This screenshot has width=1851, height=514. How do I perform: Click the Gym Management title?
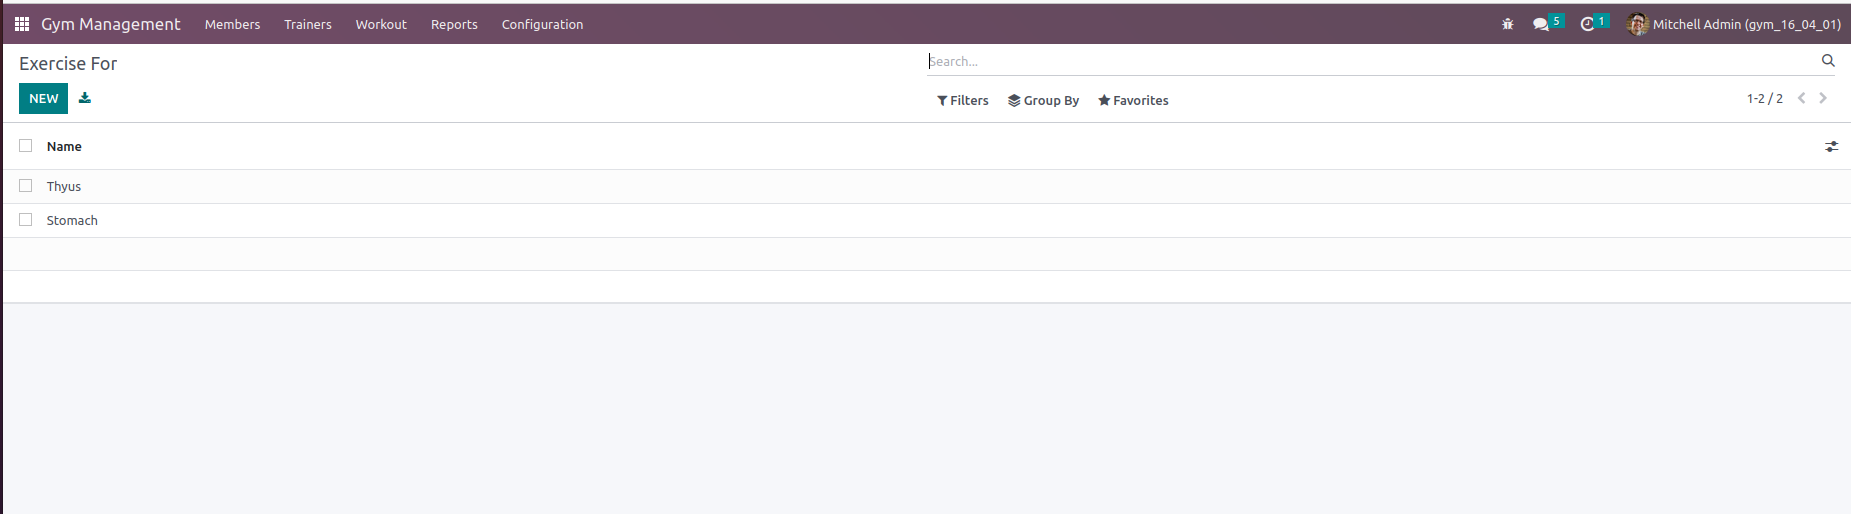(x=111, y=24)
